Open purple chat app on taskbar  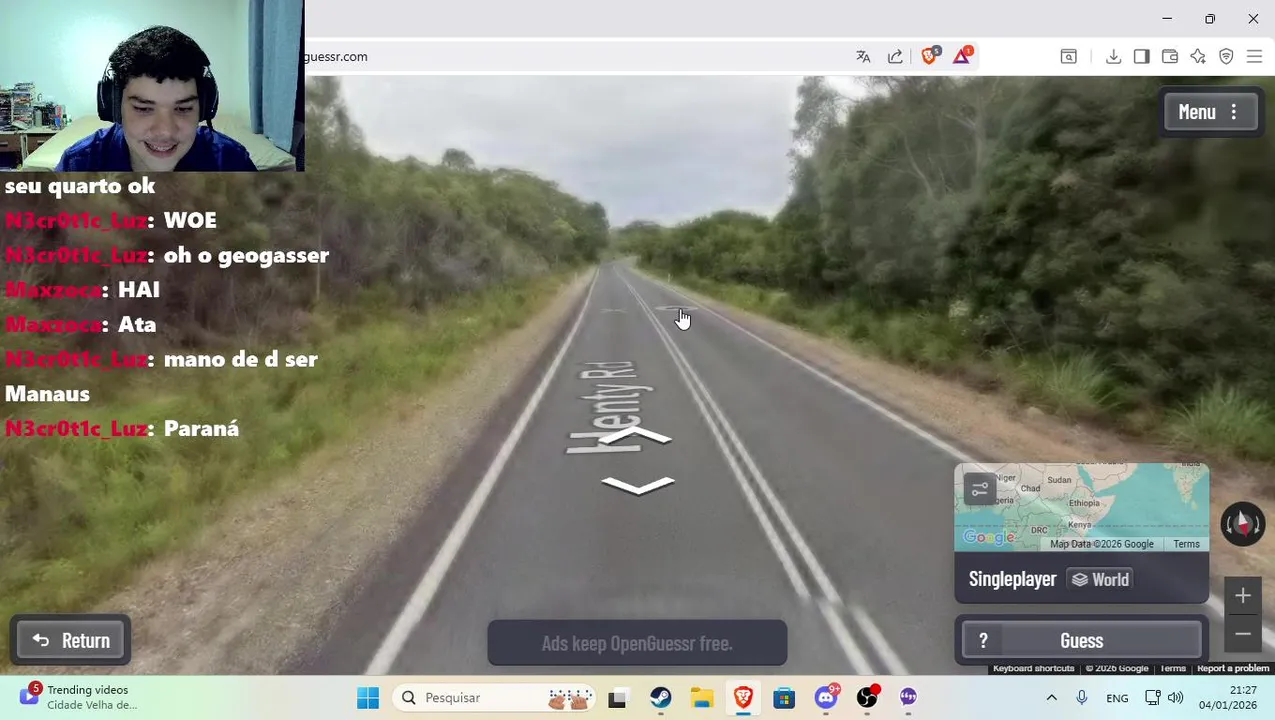point(908,698)
